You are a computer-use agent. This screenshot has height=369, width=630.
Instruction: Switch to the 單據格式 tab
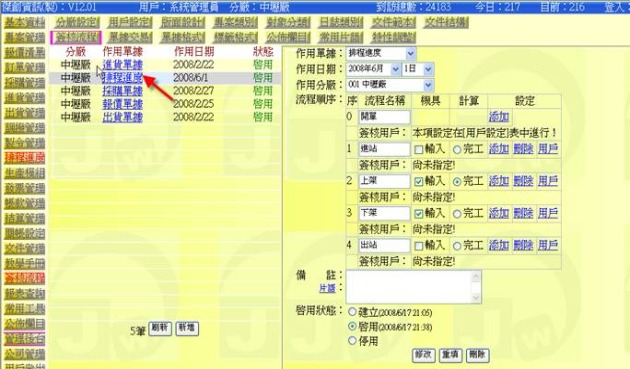182,37
